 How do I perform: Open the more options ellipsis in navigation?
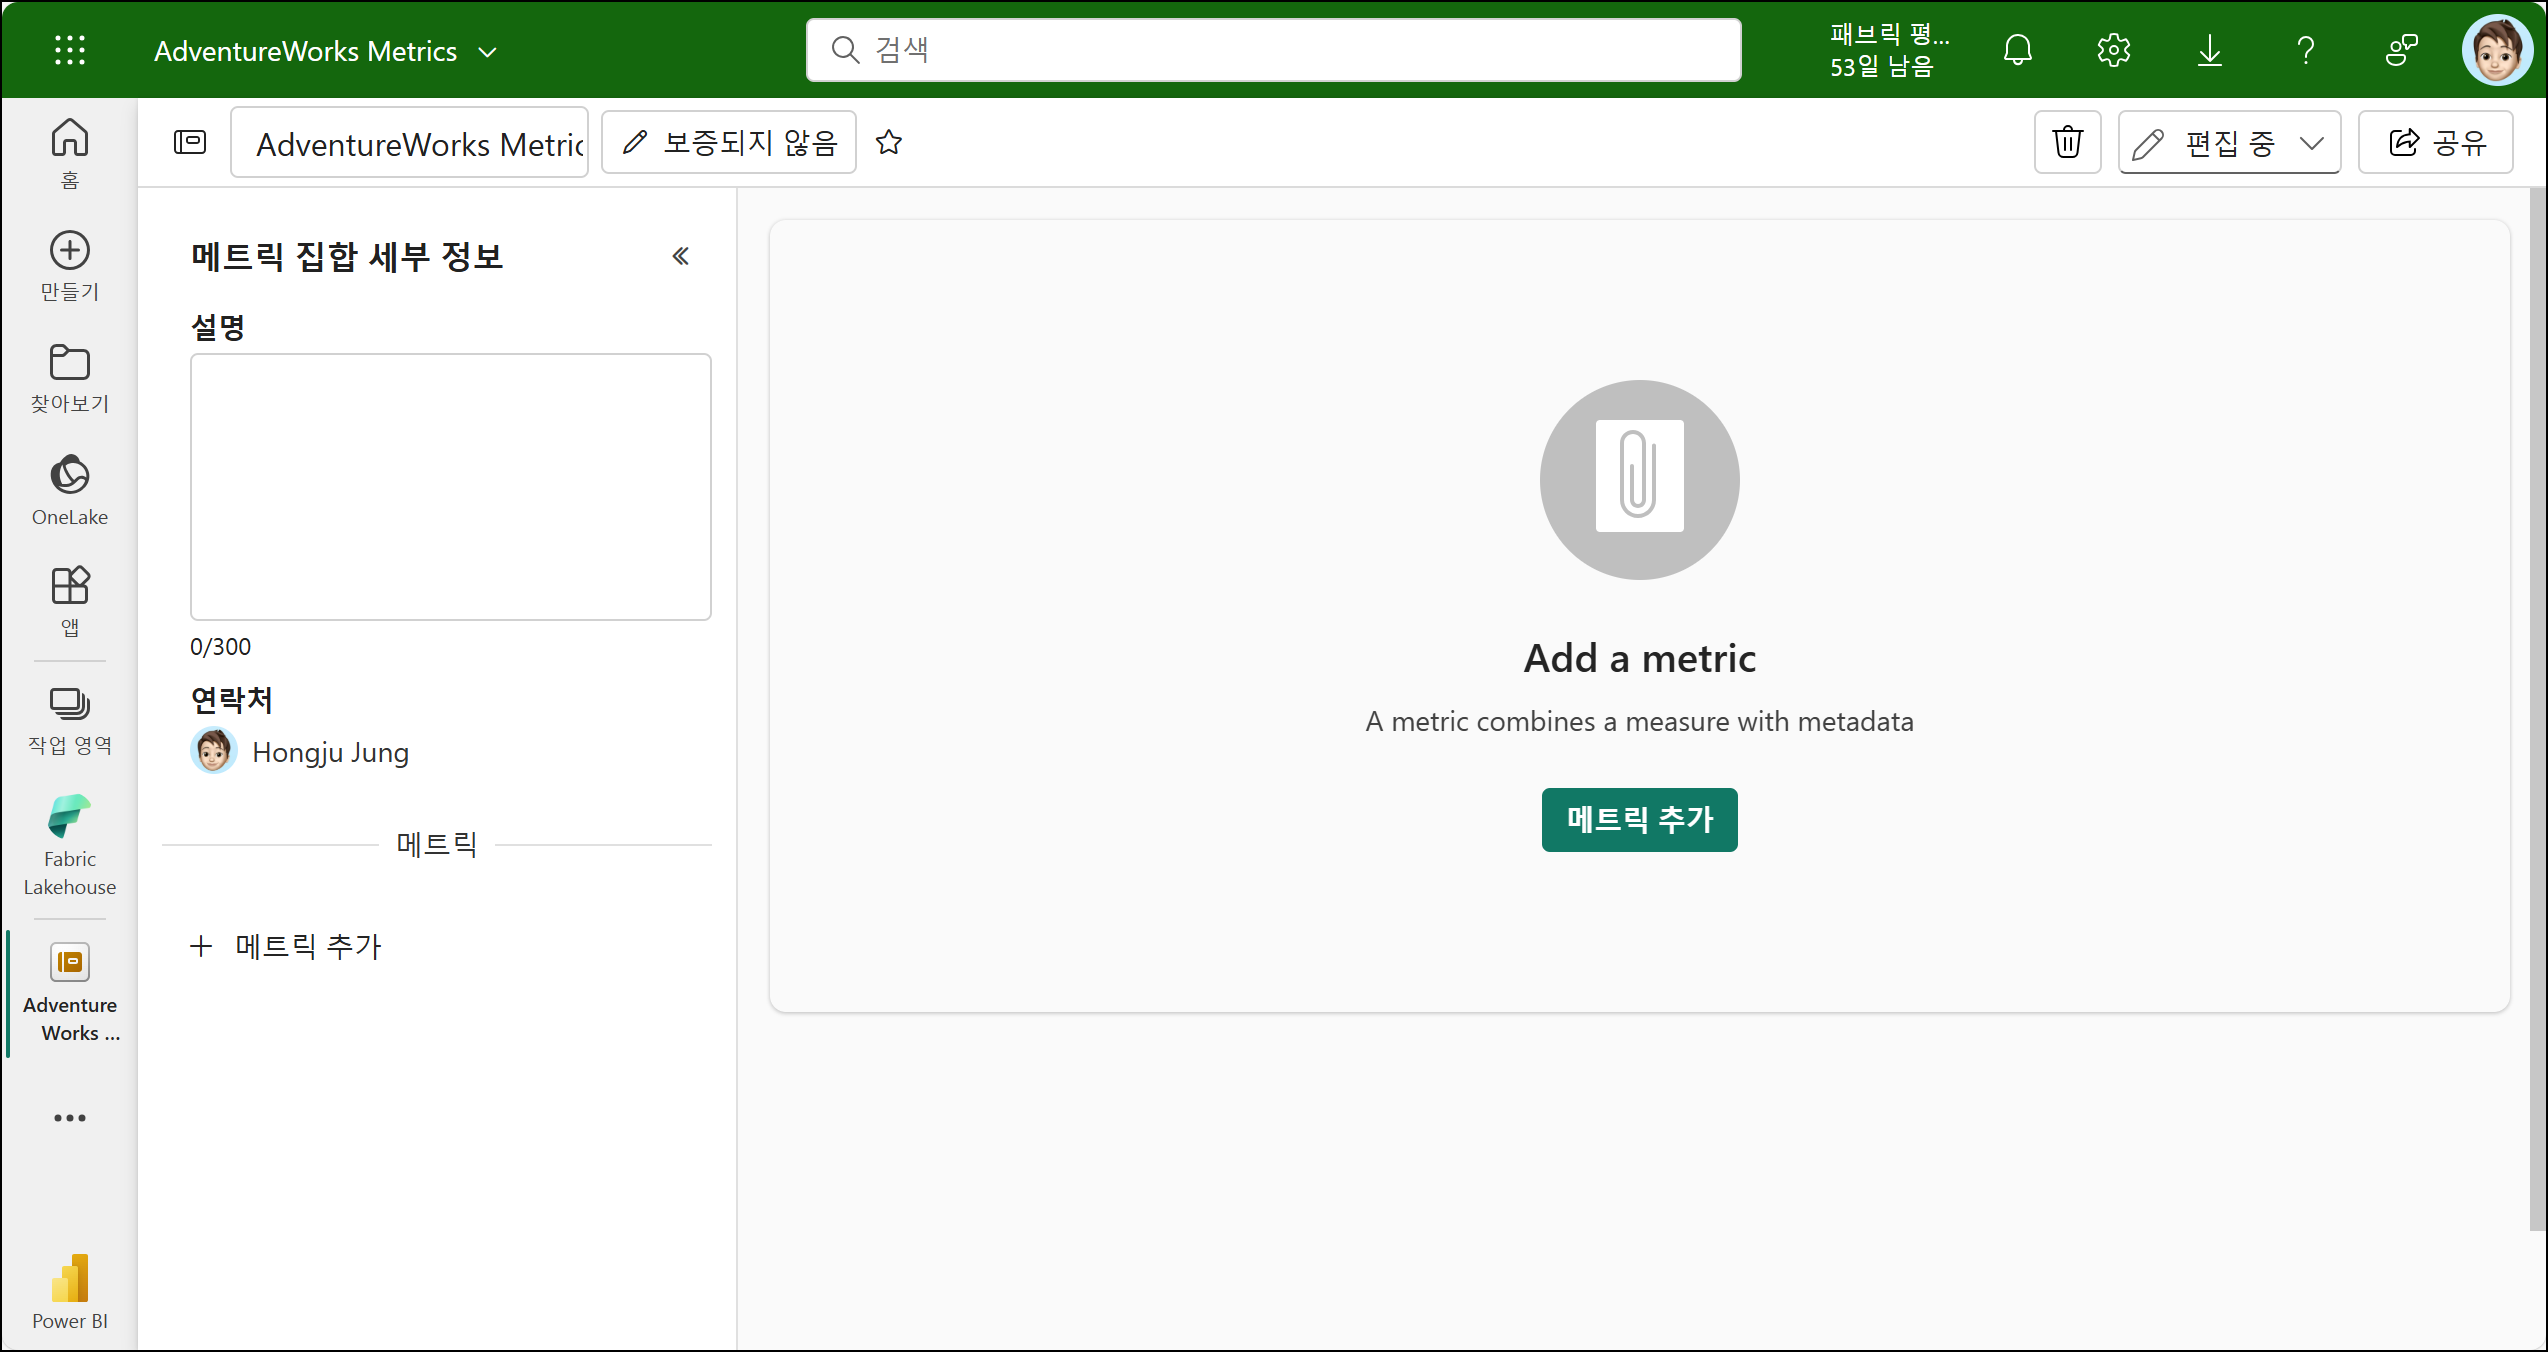coord(69,1117)
